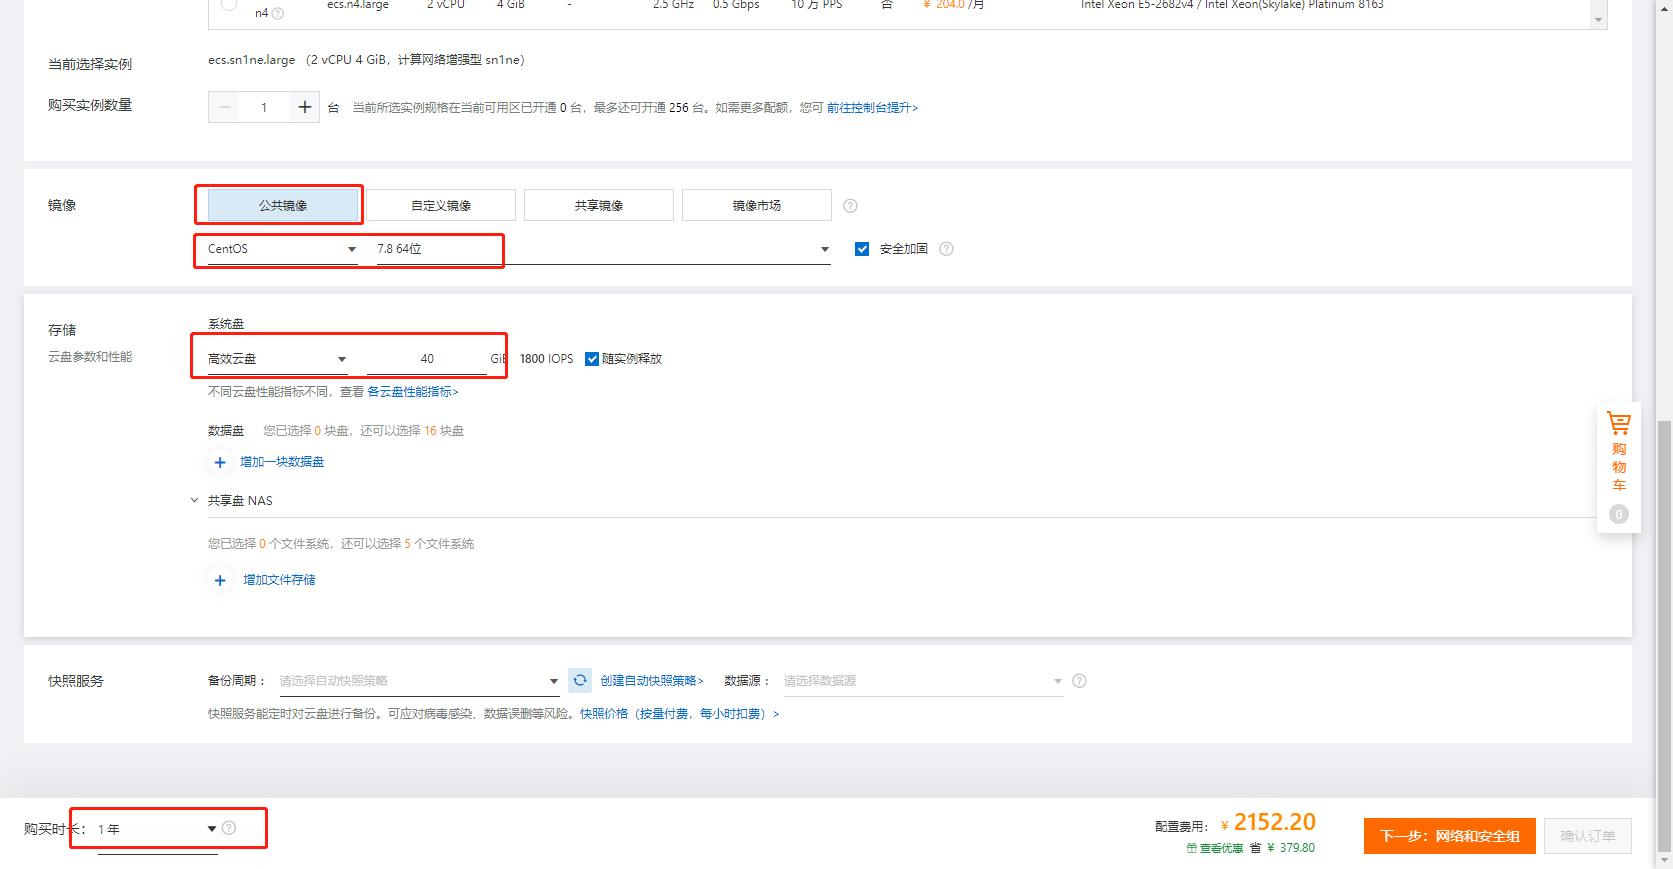Switch to the 自定义镜像 tab

click(441, 206)
